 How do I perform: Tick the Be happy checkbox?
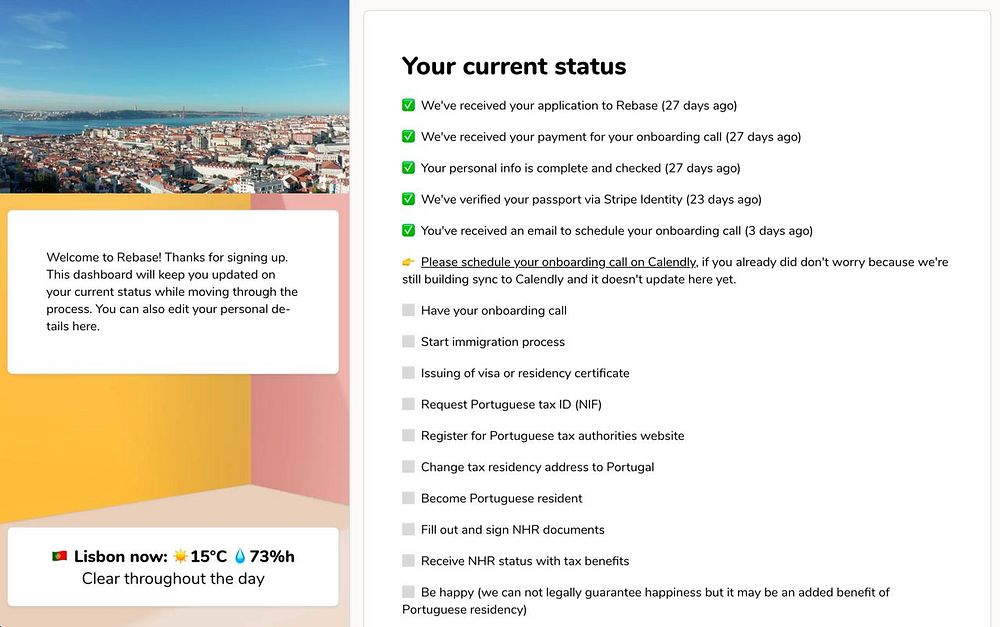(x=408, y=591)
